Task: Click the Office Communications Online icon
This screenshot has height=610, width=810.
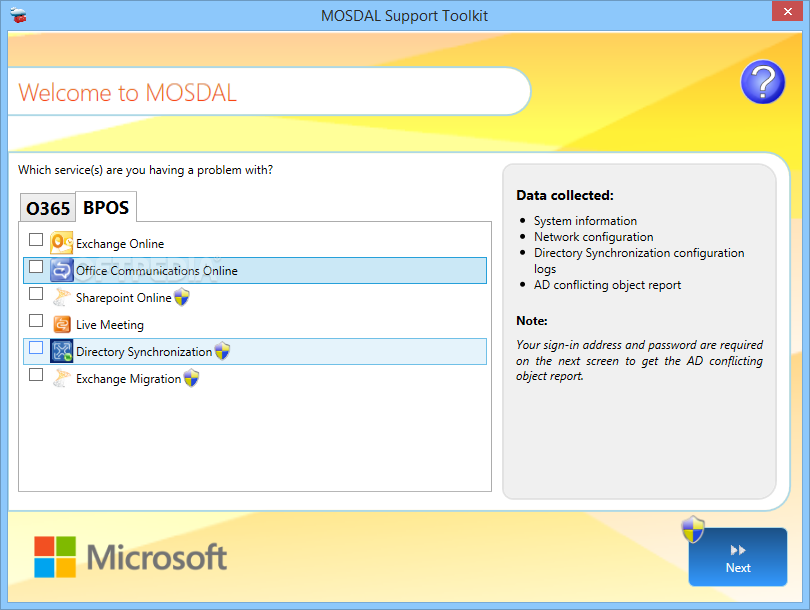Action: pos(61,270)
